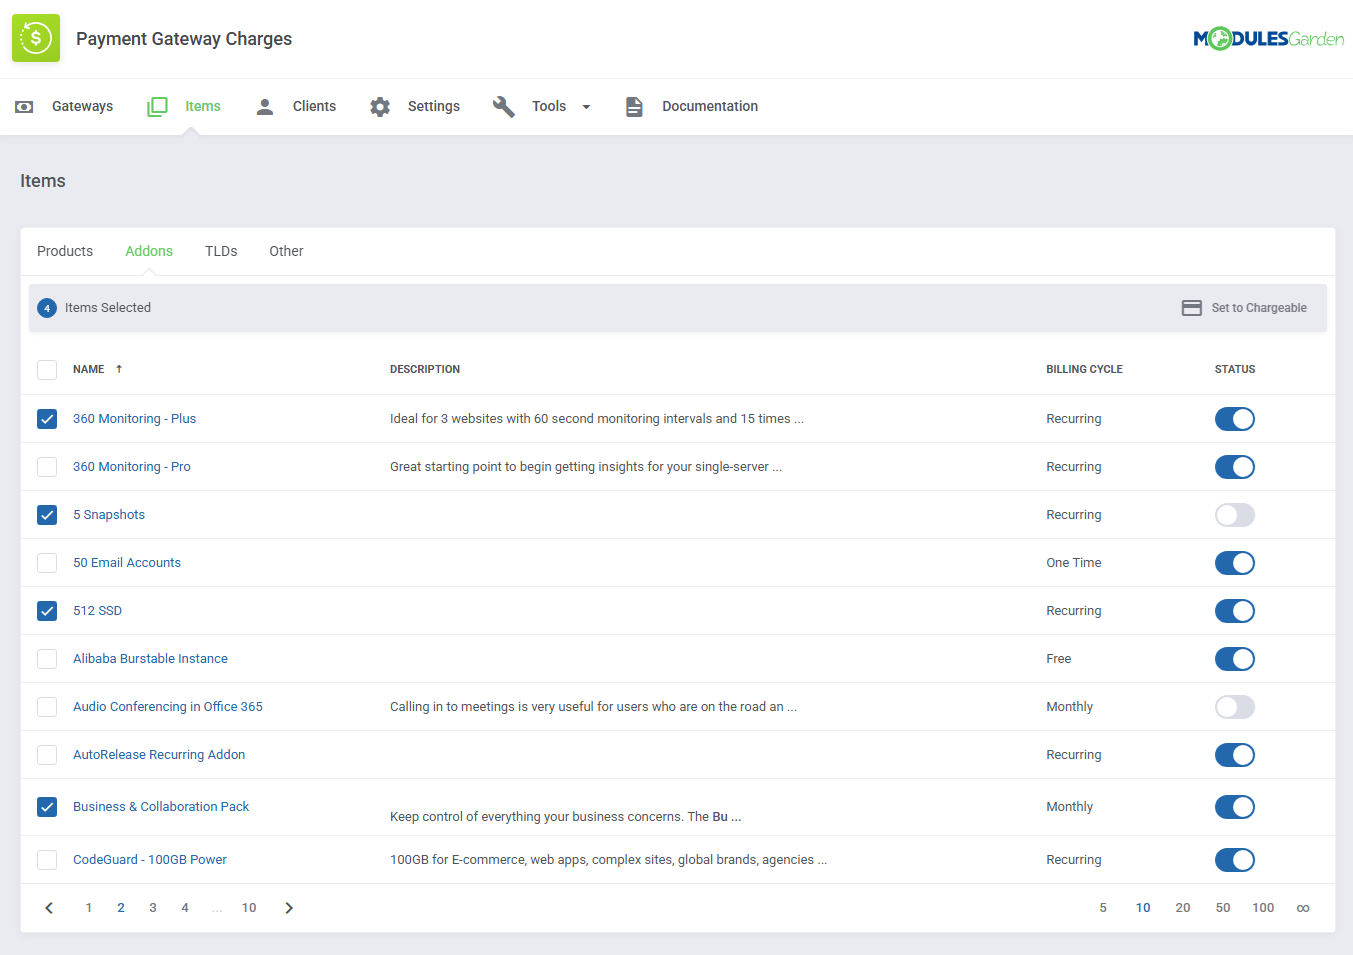
Task: Open the Documentation page icon
Action: pos(634,106)
